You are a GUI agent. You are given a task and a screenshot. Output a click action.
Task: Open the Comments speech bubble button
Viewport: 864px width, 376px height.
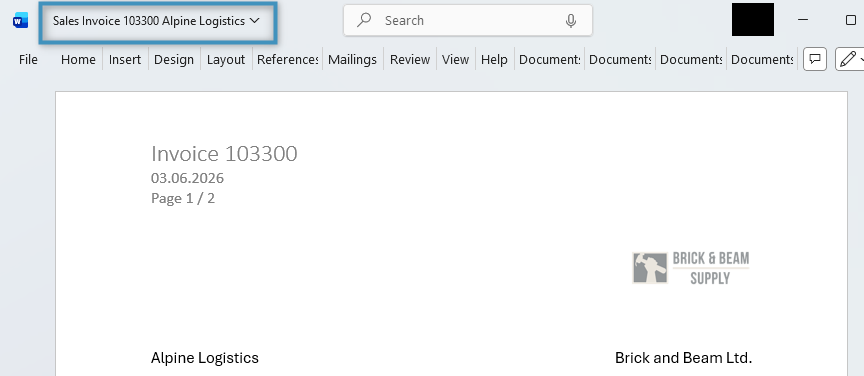pyautogui.click(x=815, y=59)
